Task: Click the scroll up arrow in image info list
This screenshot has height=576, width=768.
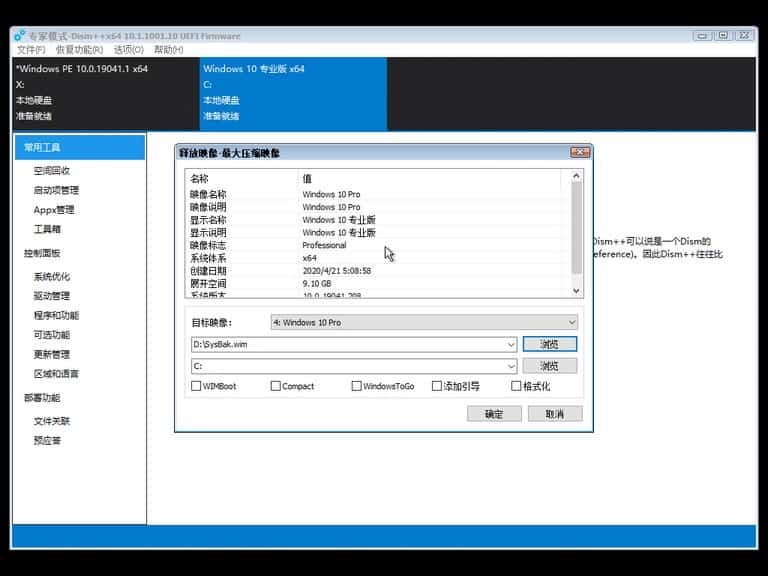Action: point(575,176)
